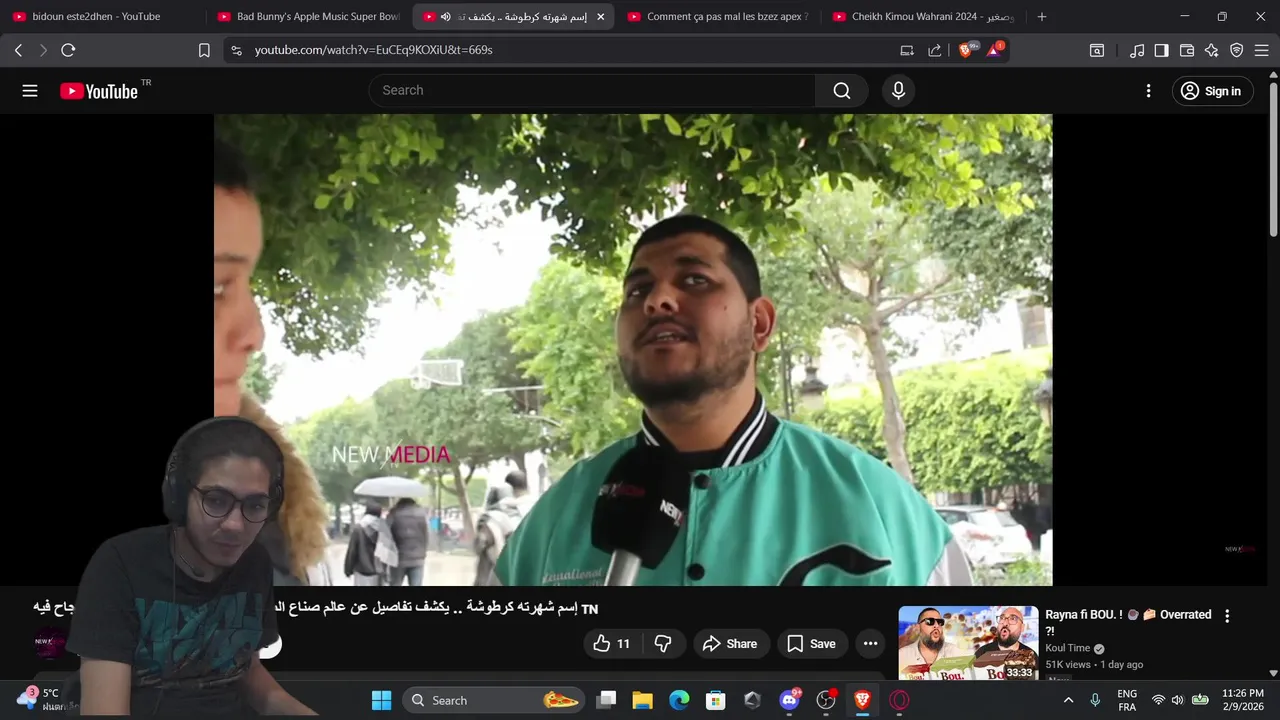Open the Windows Start menu
This screenshot has width=1280, height=720.
tap(381, 700)
